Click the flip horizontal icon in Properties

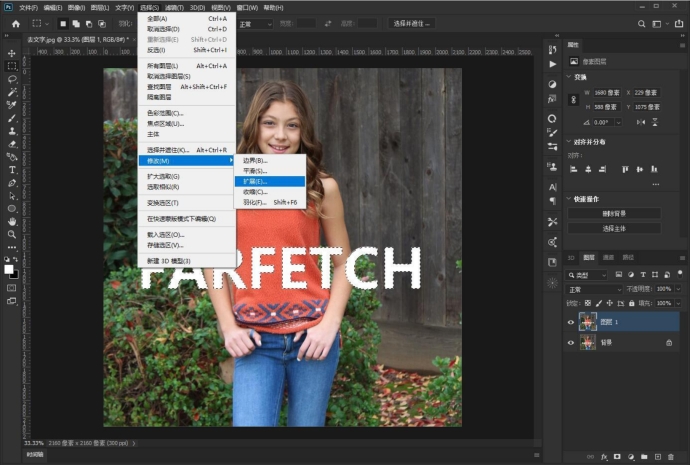641,122
